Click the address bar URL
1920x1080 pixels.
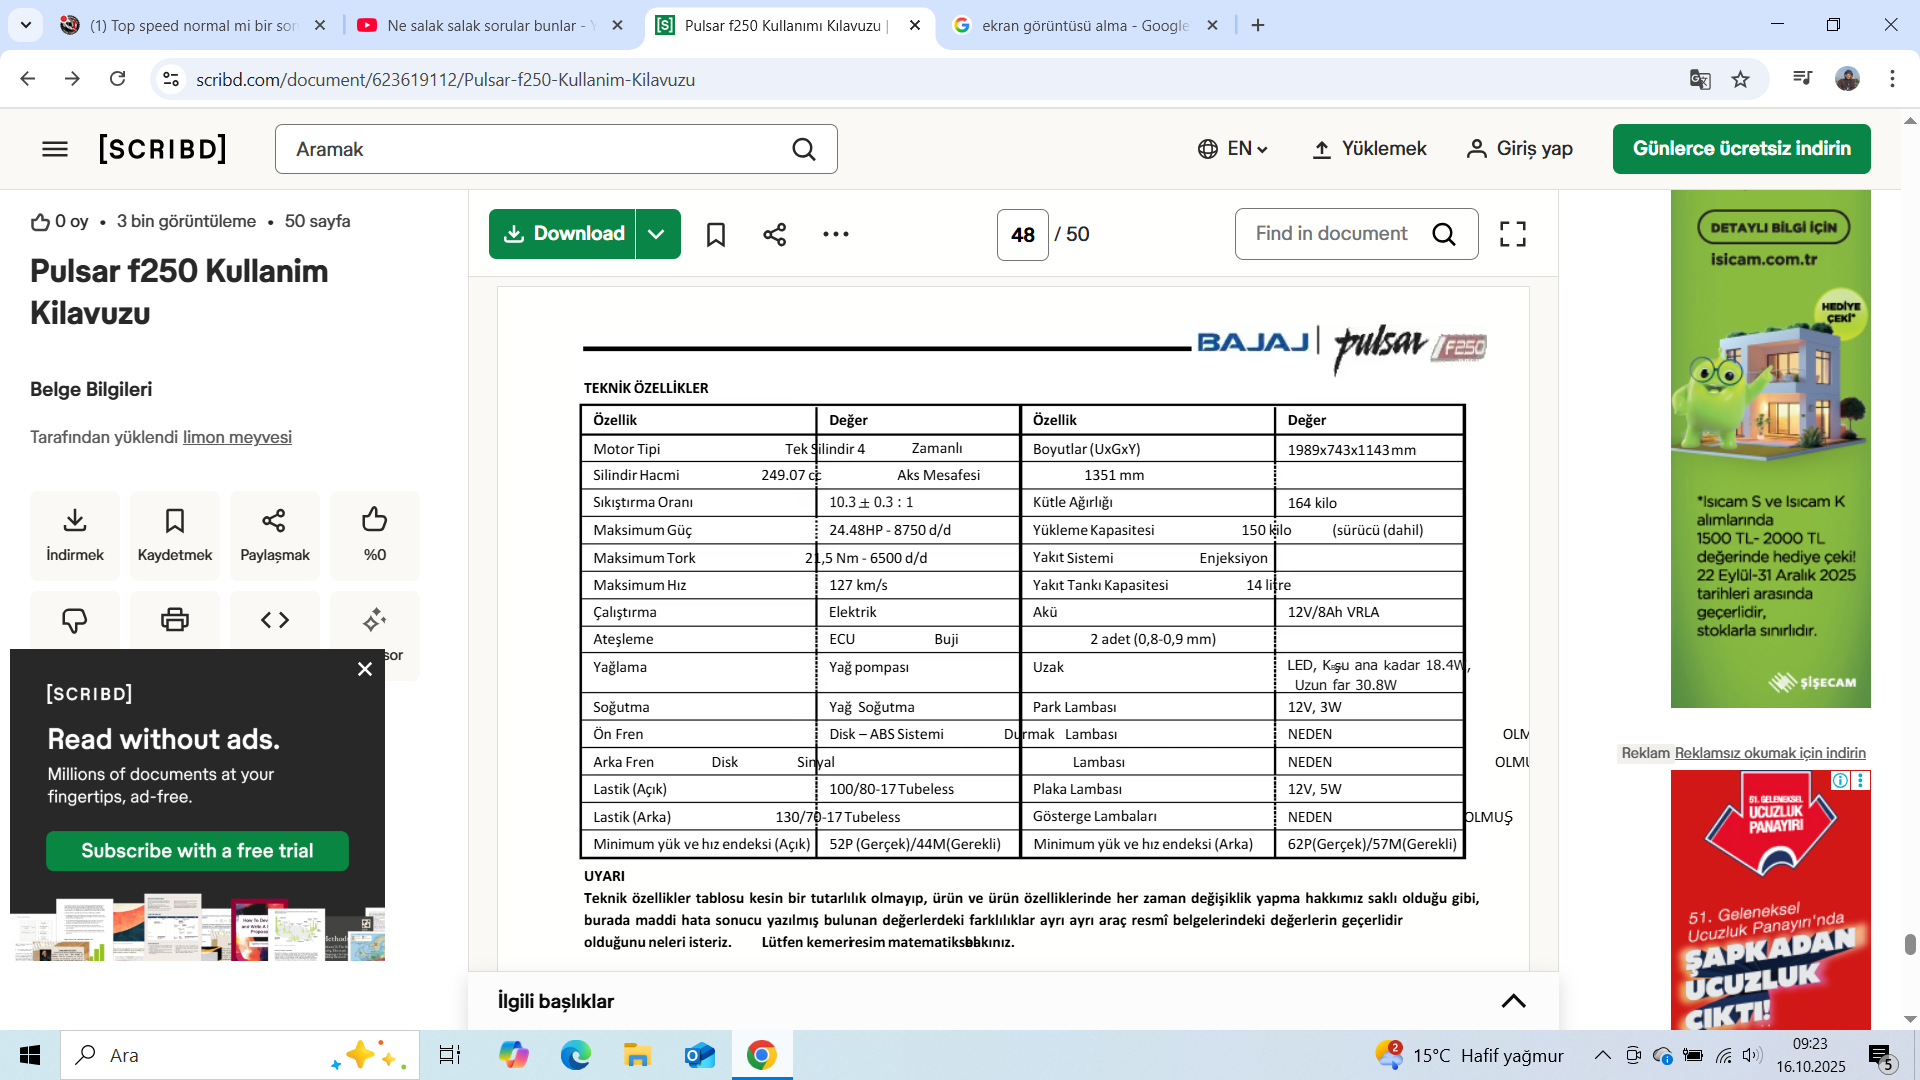pos(445,79)
